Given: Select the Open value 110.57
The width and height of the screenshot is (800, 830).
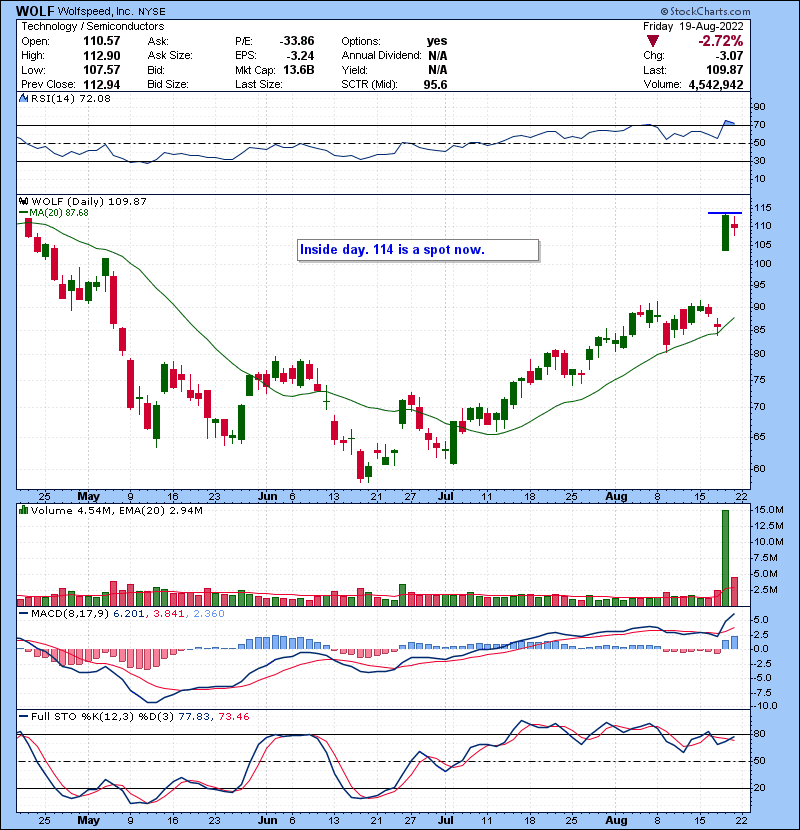Looking at the screenshot, I should (x=102, y=41).
